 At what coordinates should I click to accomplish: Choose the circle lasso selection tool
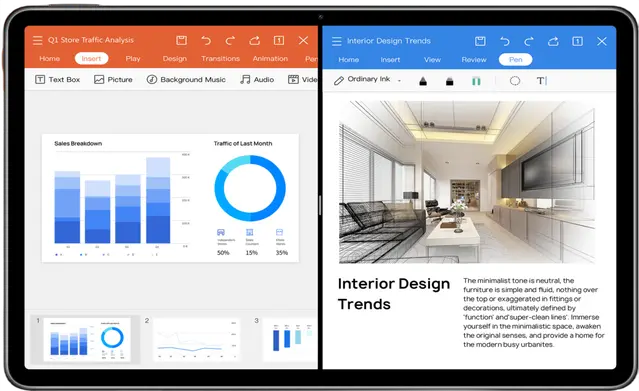click(515, 81)
